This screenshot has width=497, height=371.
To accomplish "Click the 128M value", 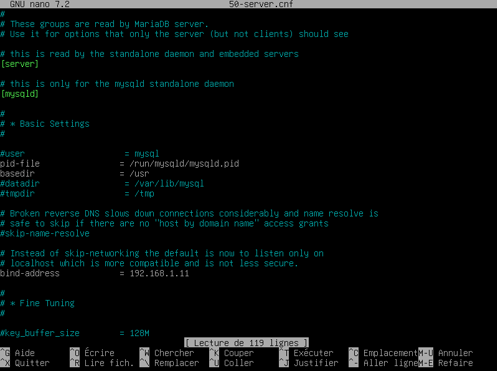I will click(x=139, y=333).
